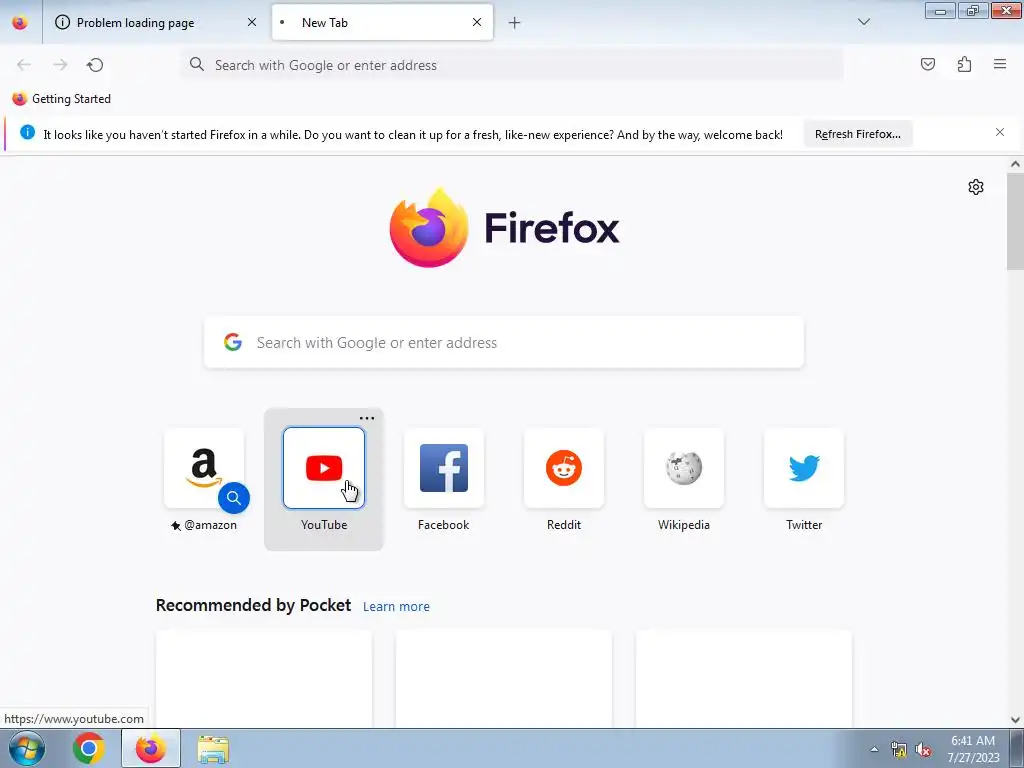Image resolution: width=1024 pixels, height=768 pixels.
Task: Open the Save to Pocket icon
Action: coord(927,64)
